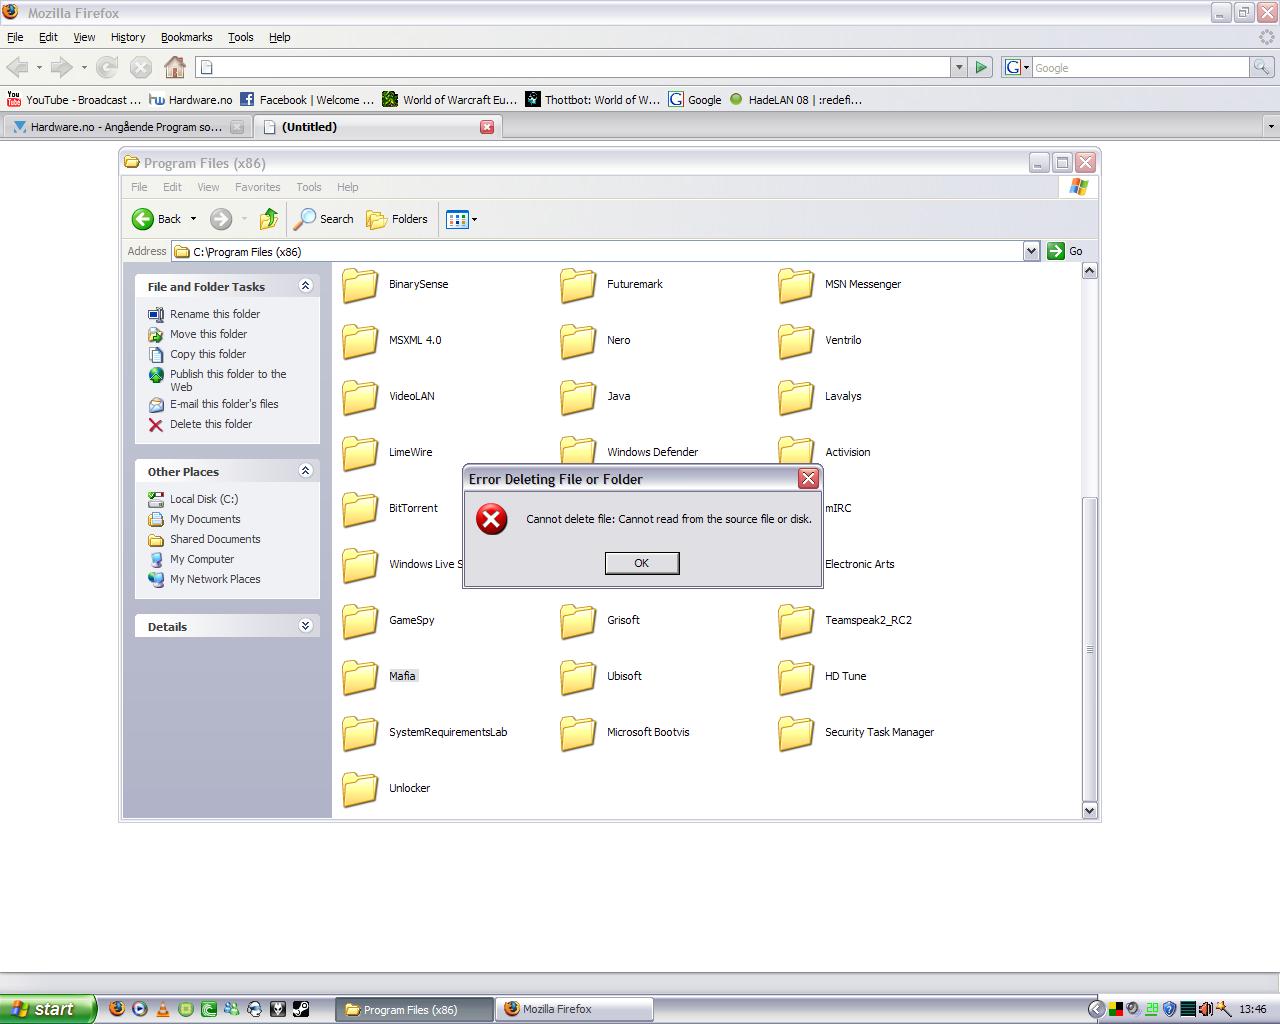Select the Unlocker folder icon
Image resolution: width=1280 pixels, height=1024 pixels.
click(x=360, y=789)
